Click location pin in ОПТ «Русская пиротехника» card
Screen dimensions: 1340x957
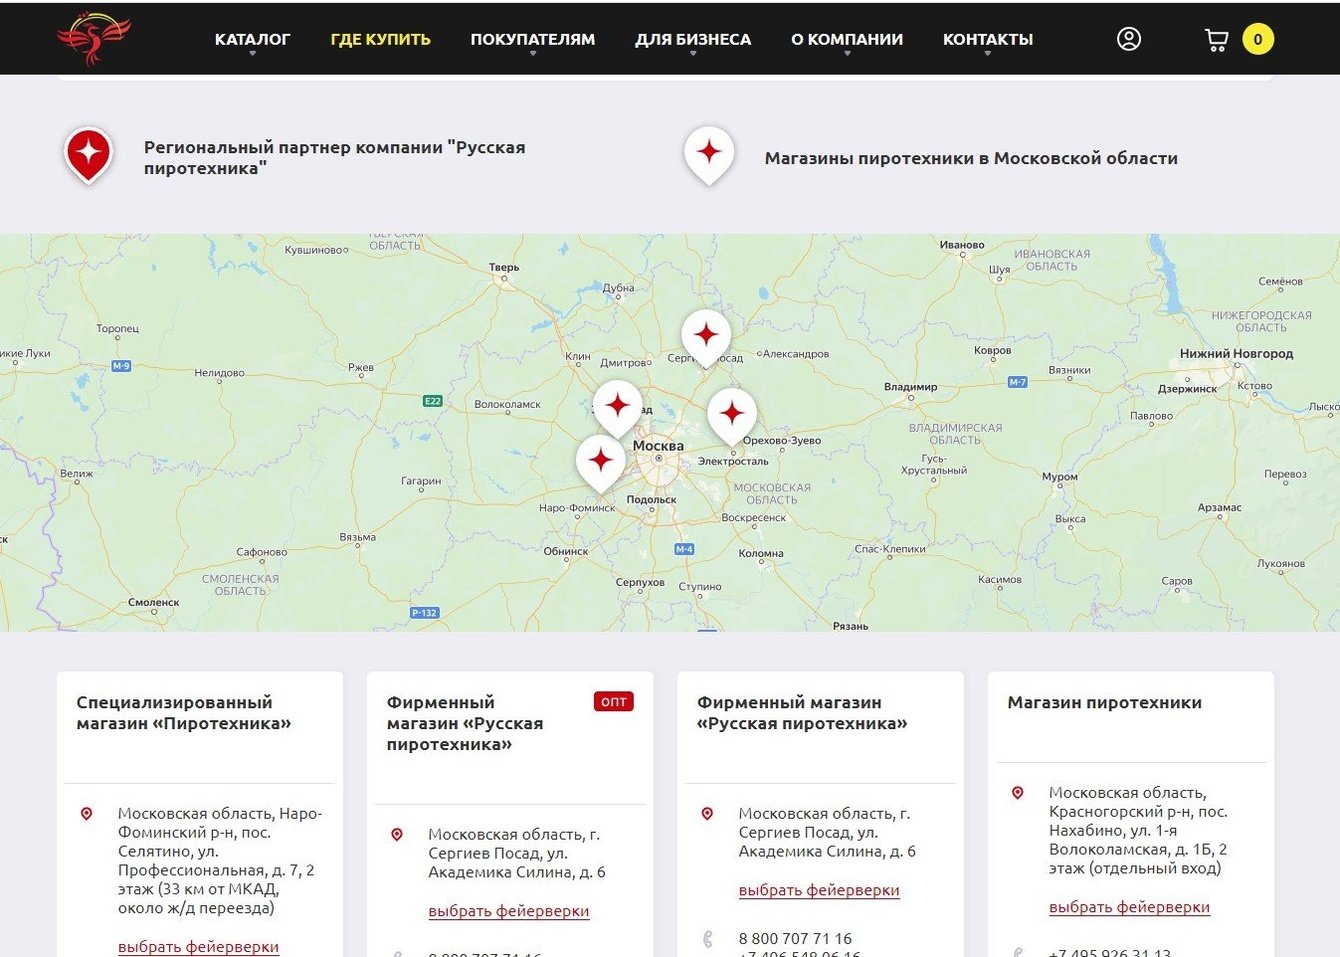pos(397,835)
